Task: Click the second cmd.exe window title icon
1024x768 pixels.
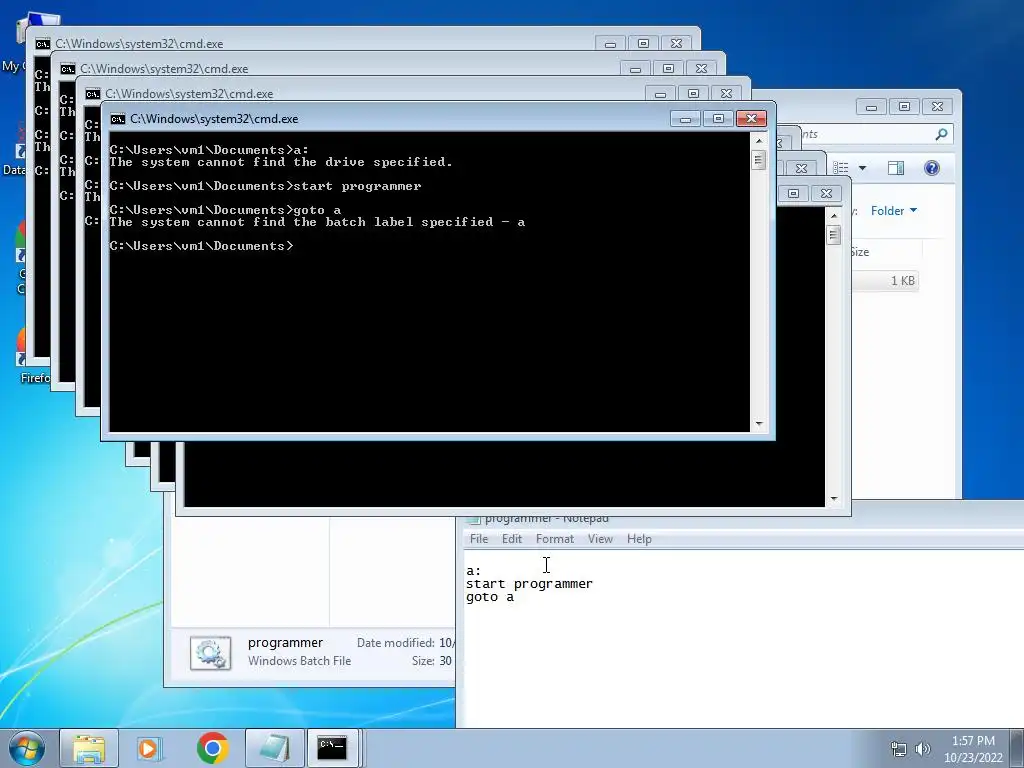Action: coord(67,69)
